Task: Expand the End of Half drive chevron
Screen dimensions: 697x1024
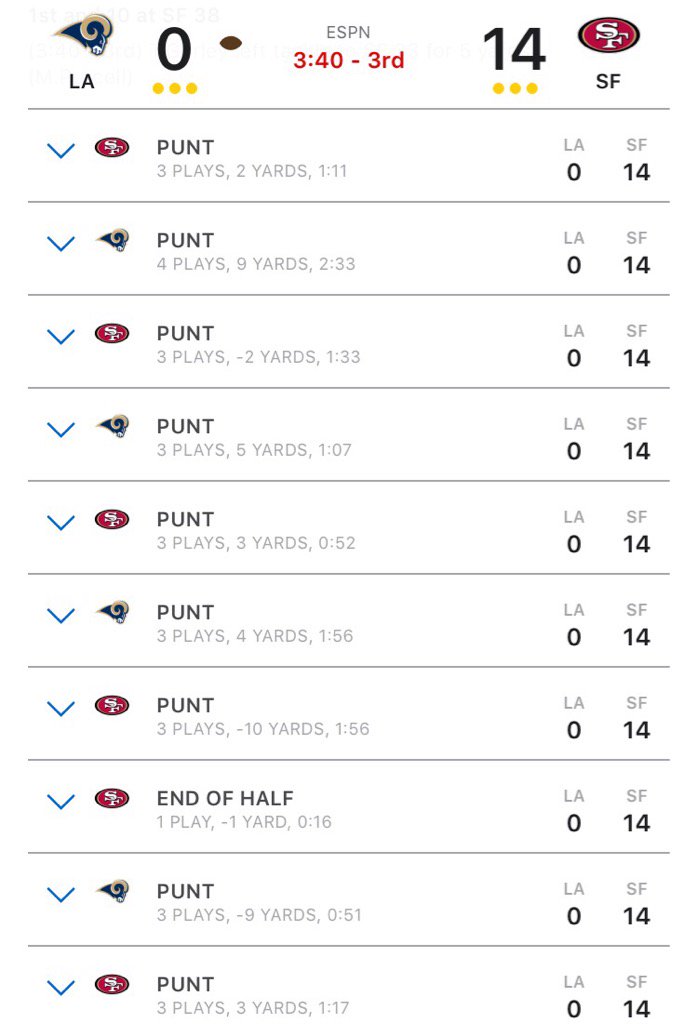Action: pos(61,801)
